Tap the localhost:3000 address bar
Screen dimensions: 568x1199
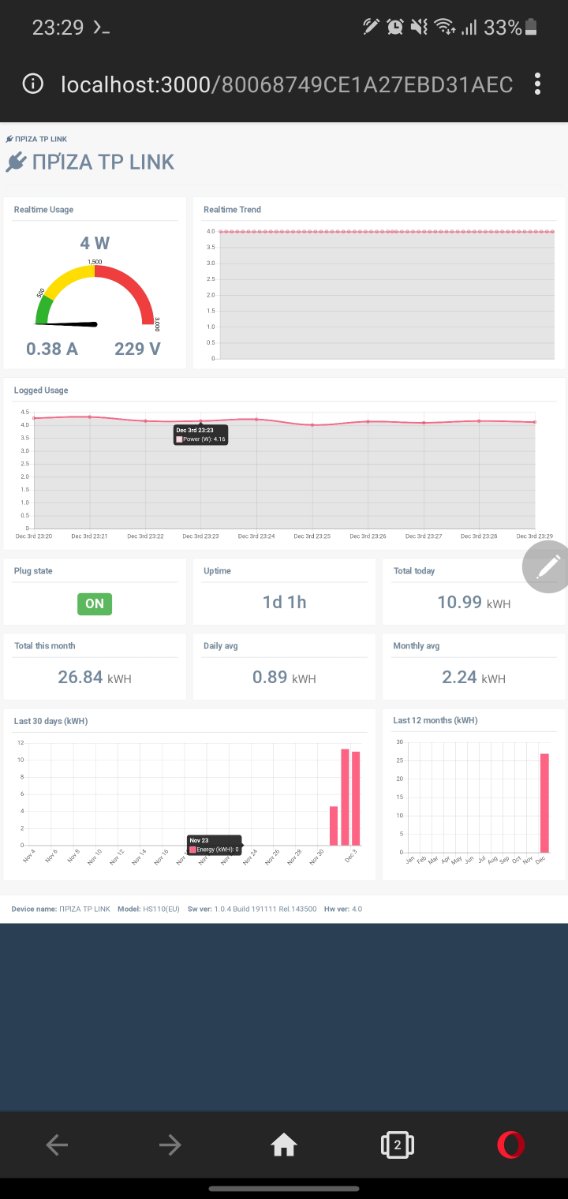(x=286, y=84)
